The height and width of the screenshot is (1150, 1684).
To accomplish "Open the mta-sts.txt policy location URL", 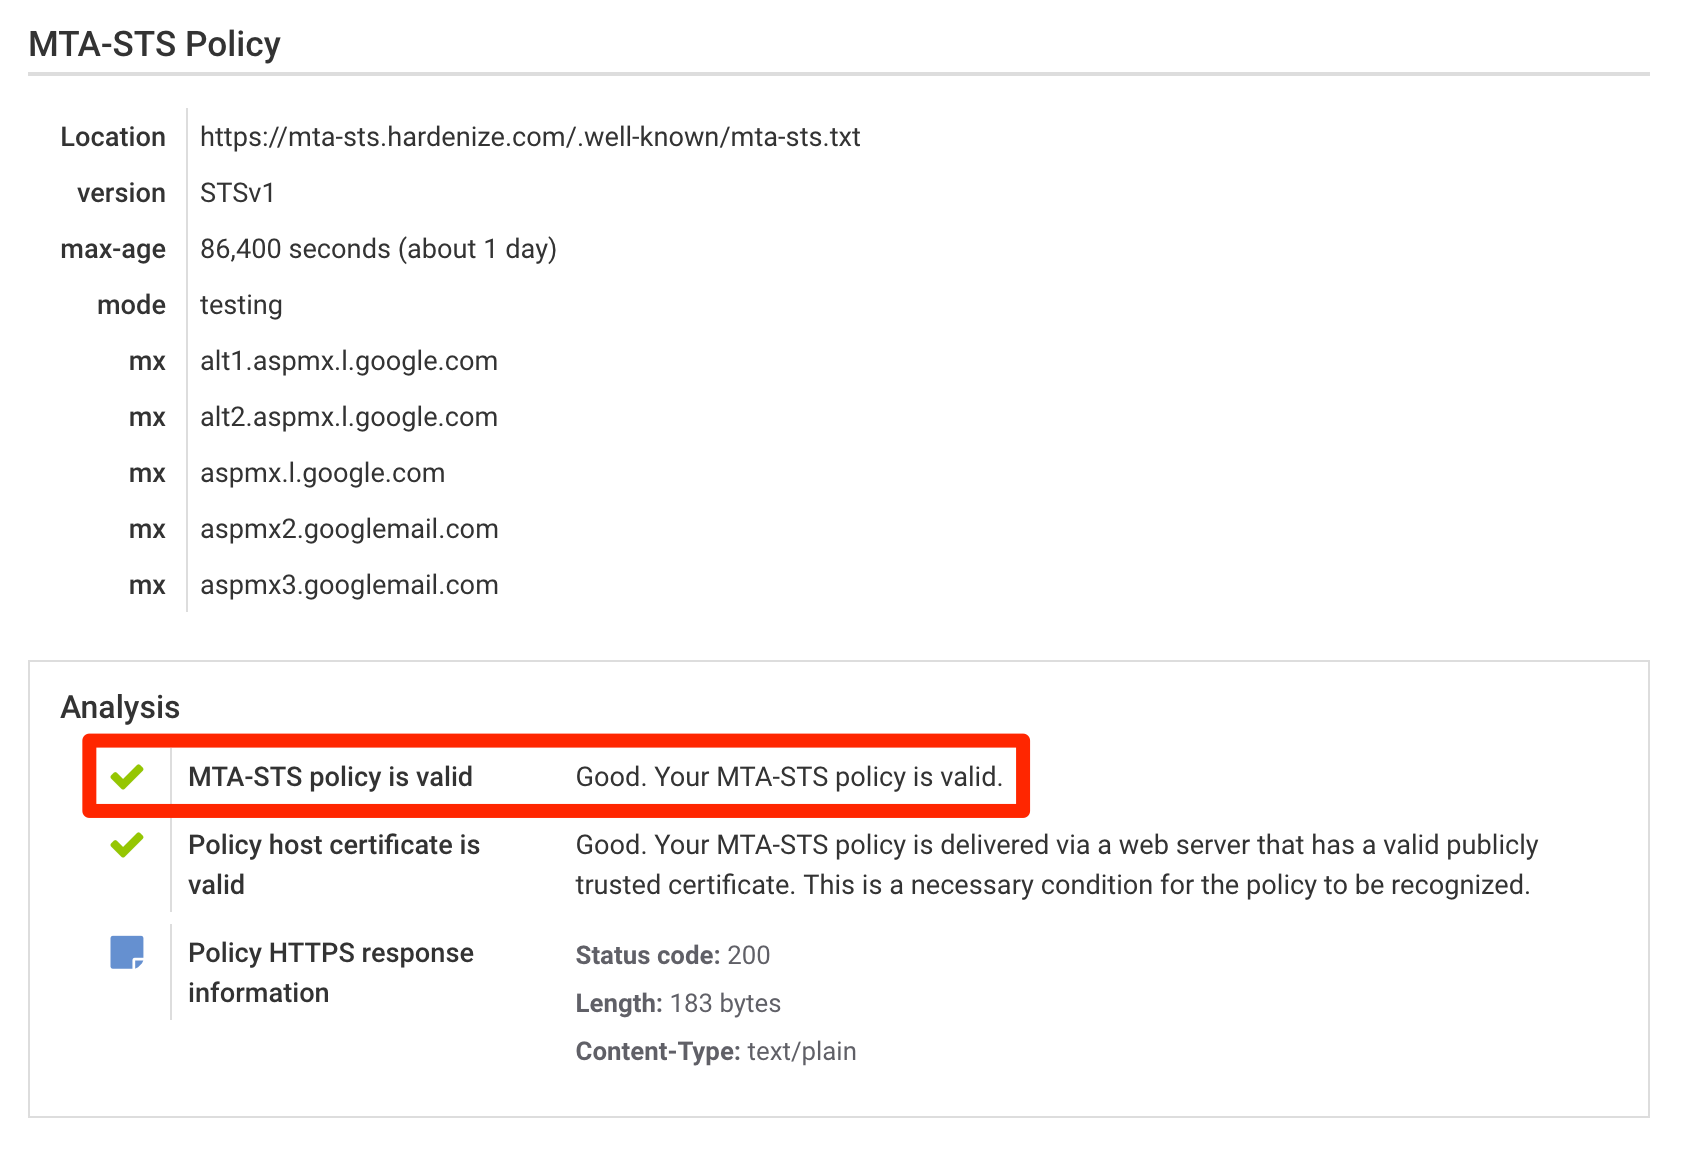I will point(530,137).
